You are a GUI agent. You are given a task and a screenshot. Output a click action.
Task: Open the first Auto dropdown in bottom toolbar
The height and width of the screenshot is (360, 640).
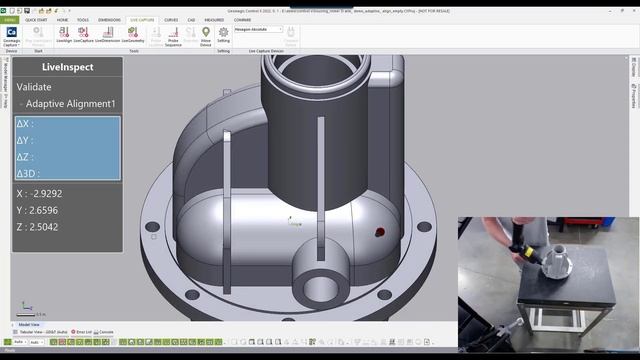coord(20,342)
